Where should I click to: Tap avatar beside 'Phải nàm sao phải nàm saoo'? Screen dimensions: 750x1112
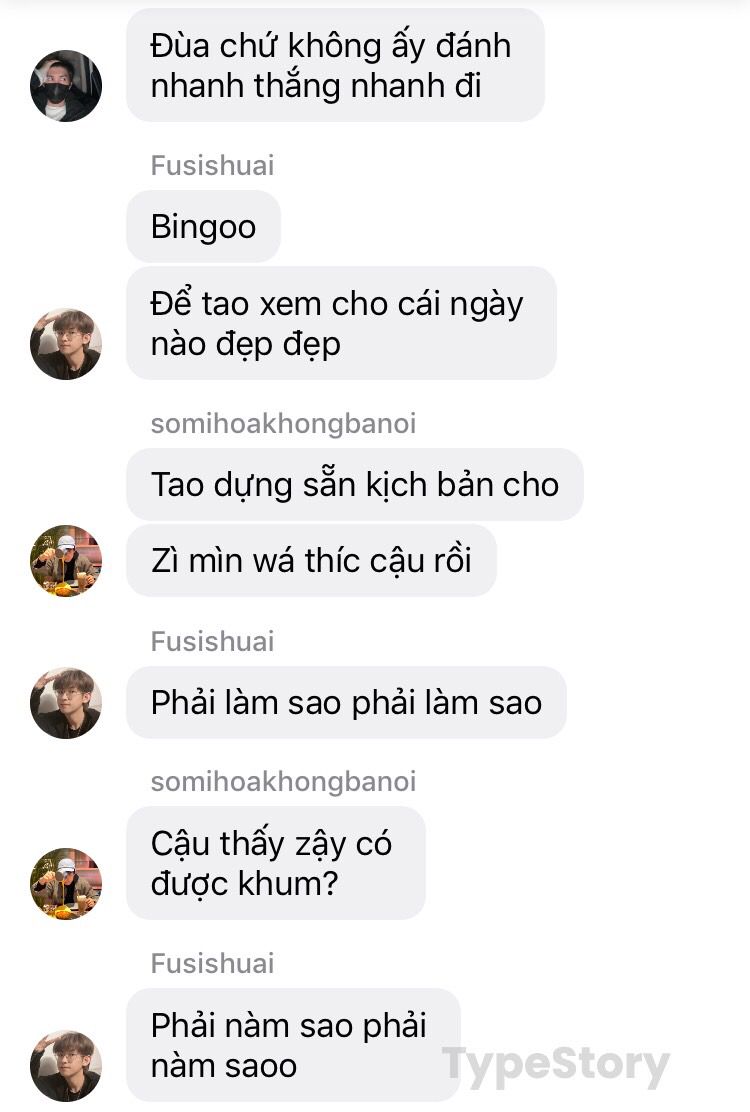(x=66, y=1066)
